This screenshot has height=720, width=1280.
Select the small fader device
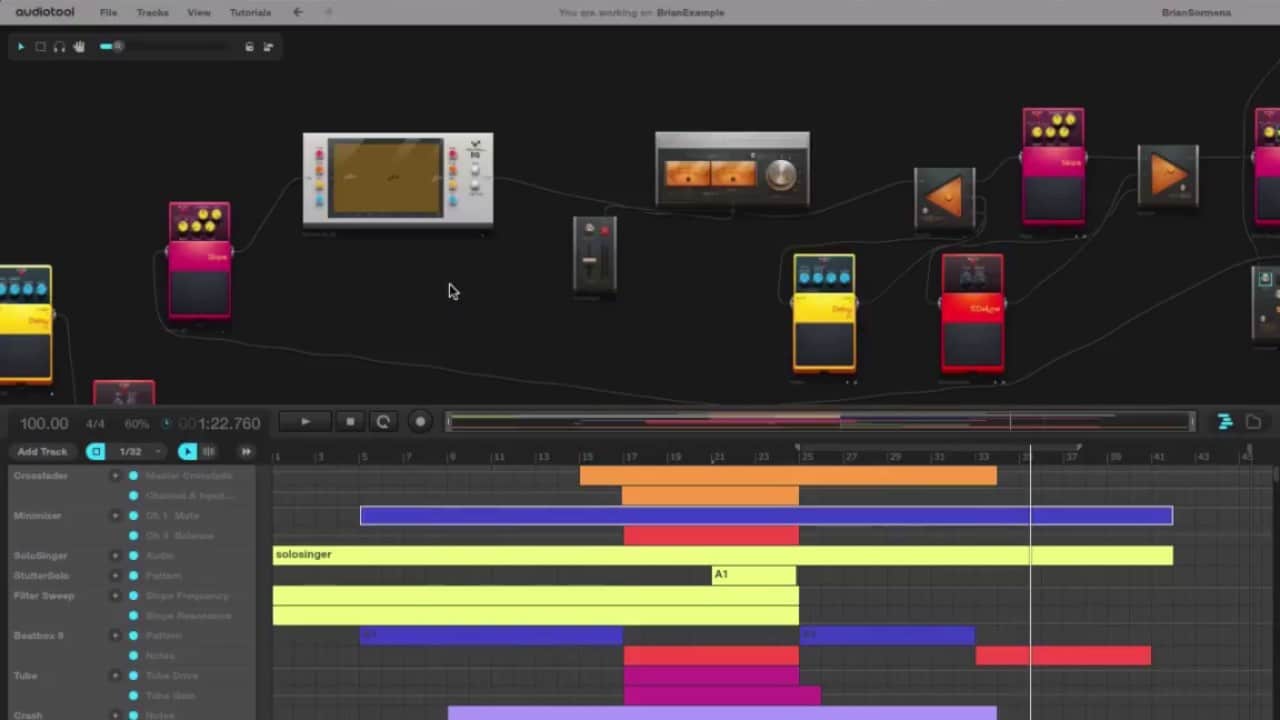pyautogui.click(x=594, y=255)
